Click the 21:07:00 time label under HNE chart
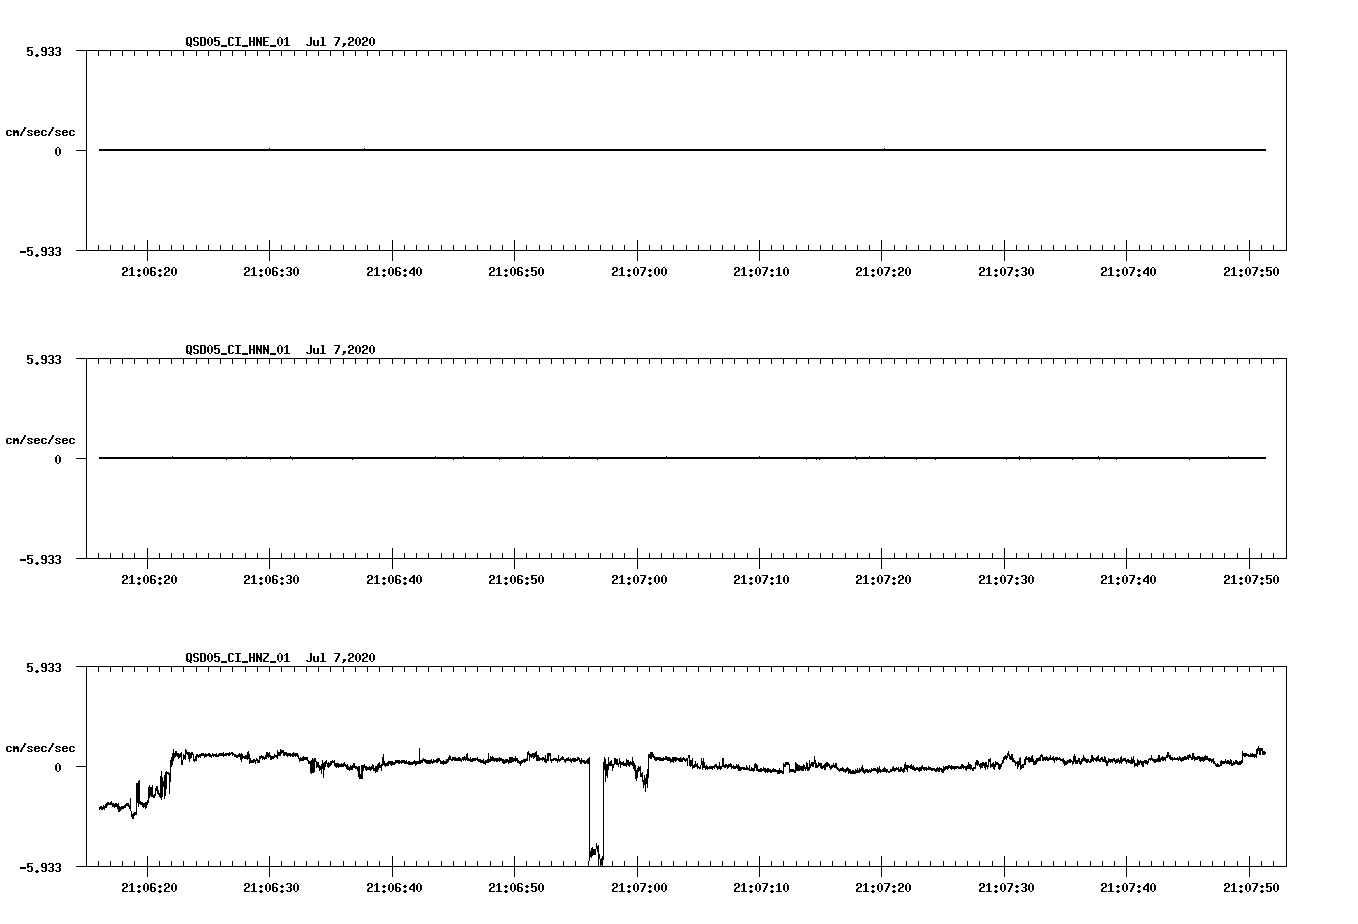The image size is (1358, 924). (x=638, y=271)
